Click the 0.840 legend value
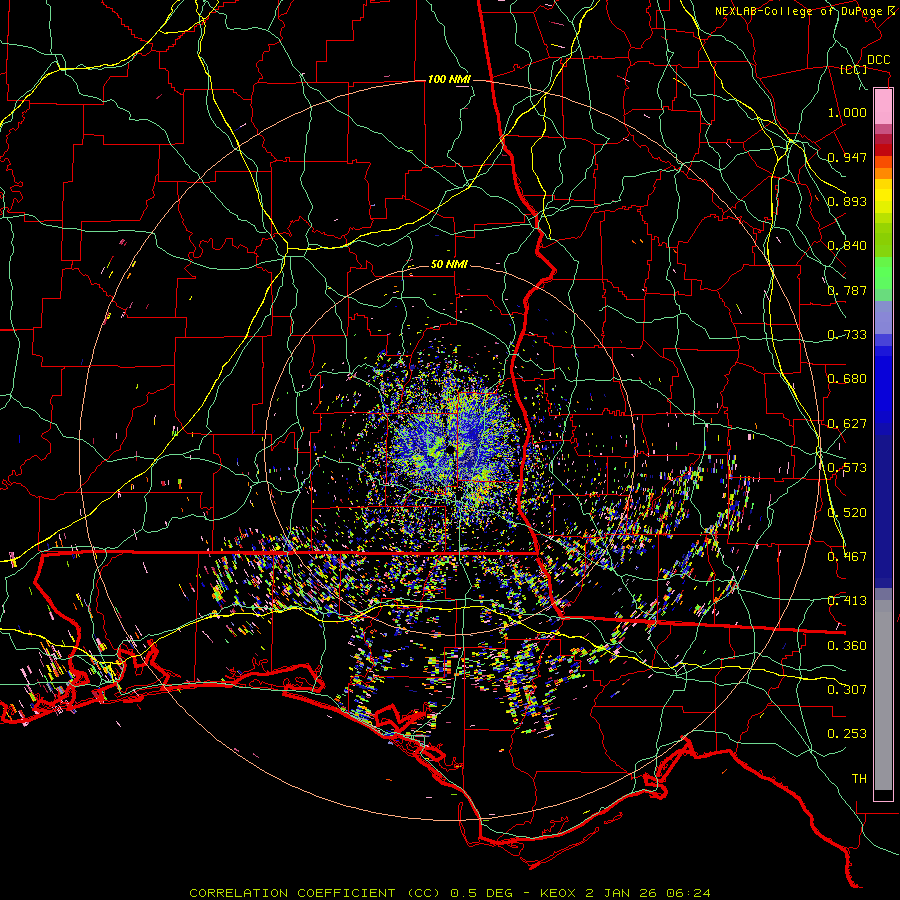The height and width of the screenshot is (900, 900). pos(847,246)
